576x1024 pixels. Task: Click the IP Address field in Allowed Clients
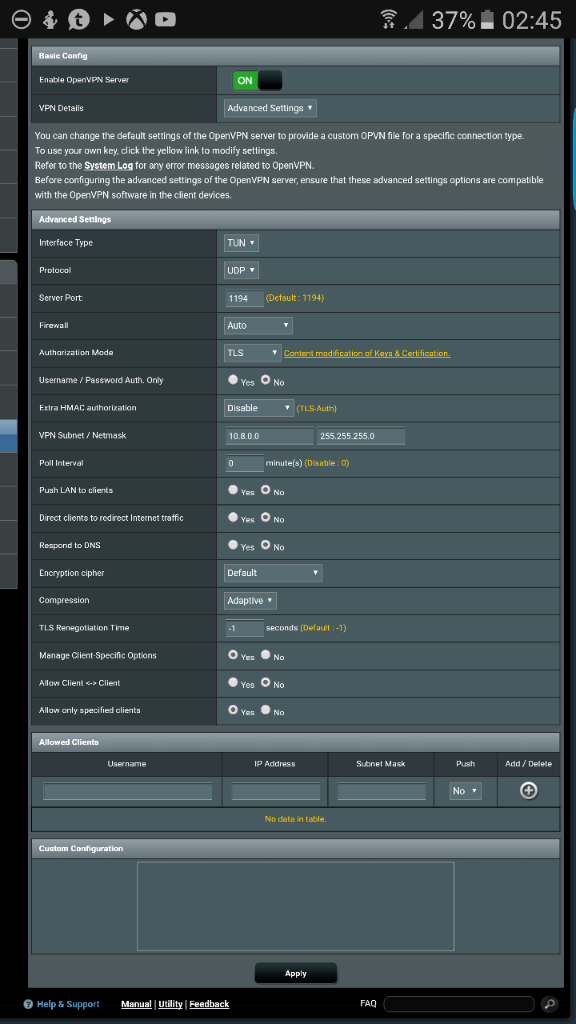pyautogui.click(x=276, y=792)
